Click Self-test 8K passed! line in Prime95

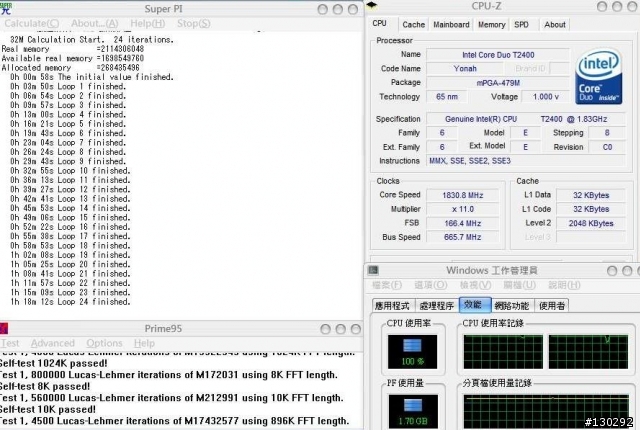pos(45,386)
